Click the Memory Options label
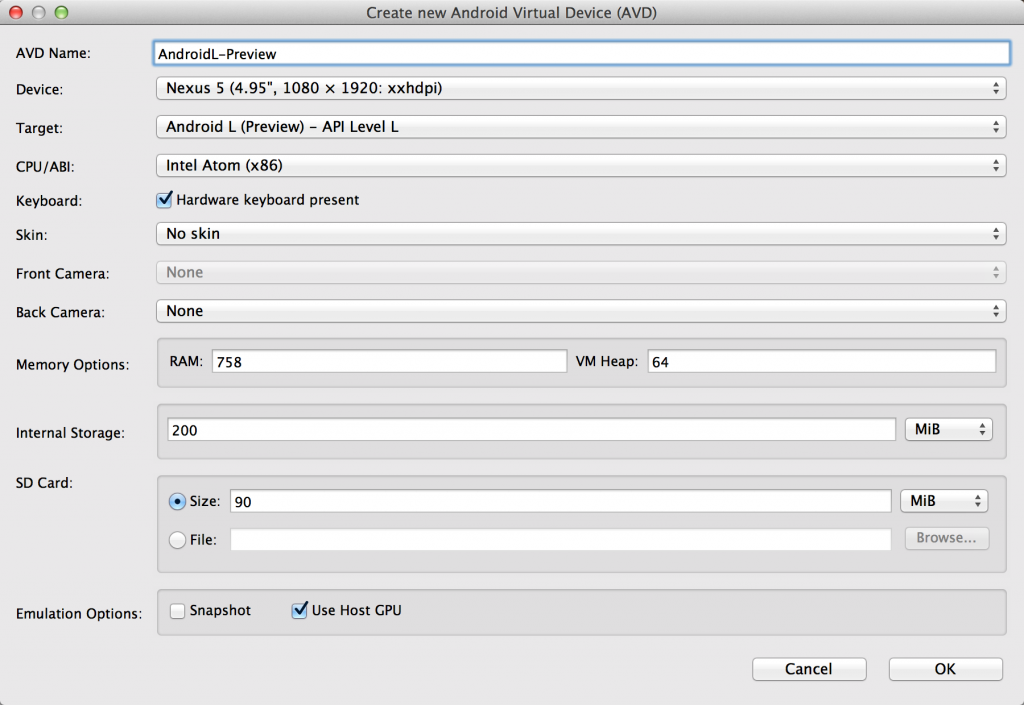 72,365
